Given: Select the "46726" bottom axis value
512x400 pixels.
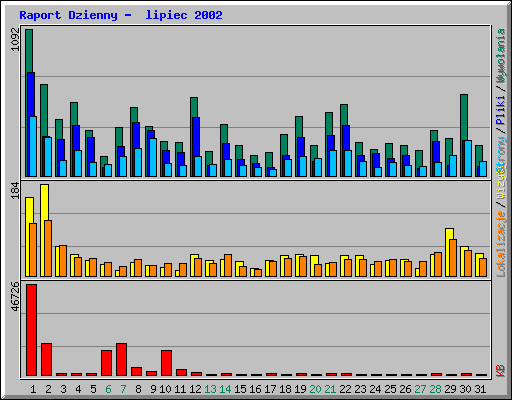Looking at the screenshot, I should point(15,296).
